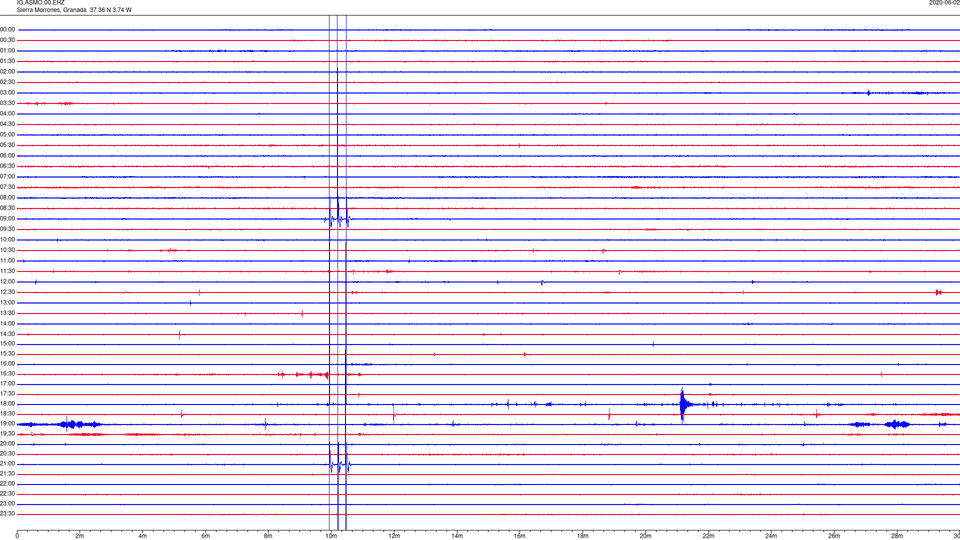The image size is (960, 540).
Task: Select the 08:00 trace time label
Action: [7, 198]
